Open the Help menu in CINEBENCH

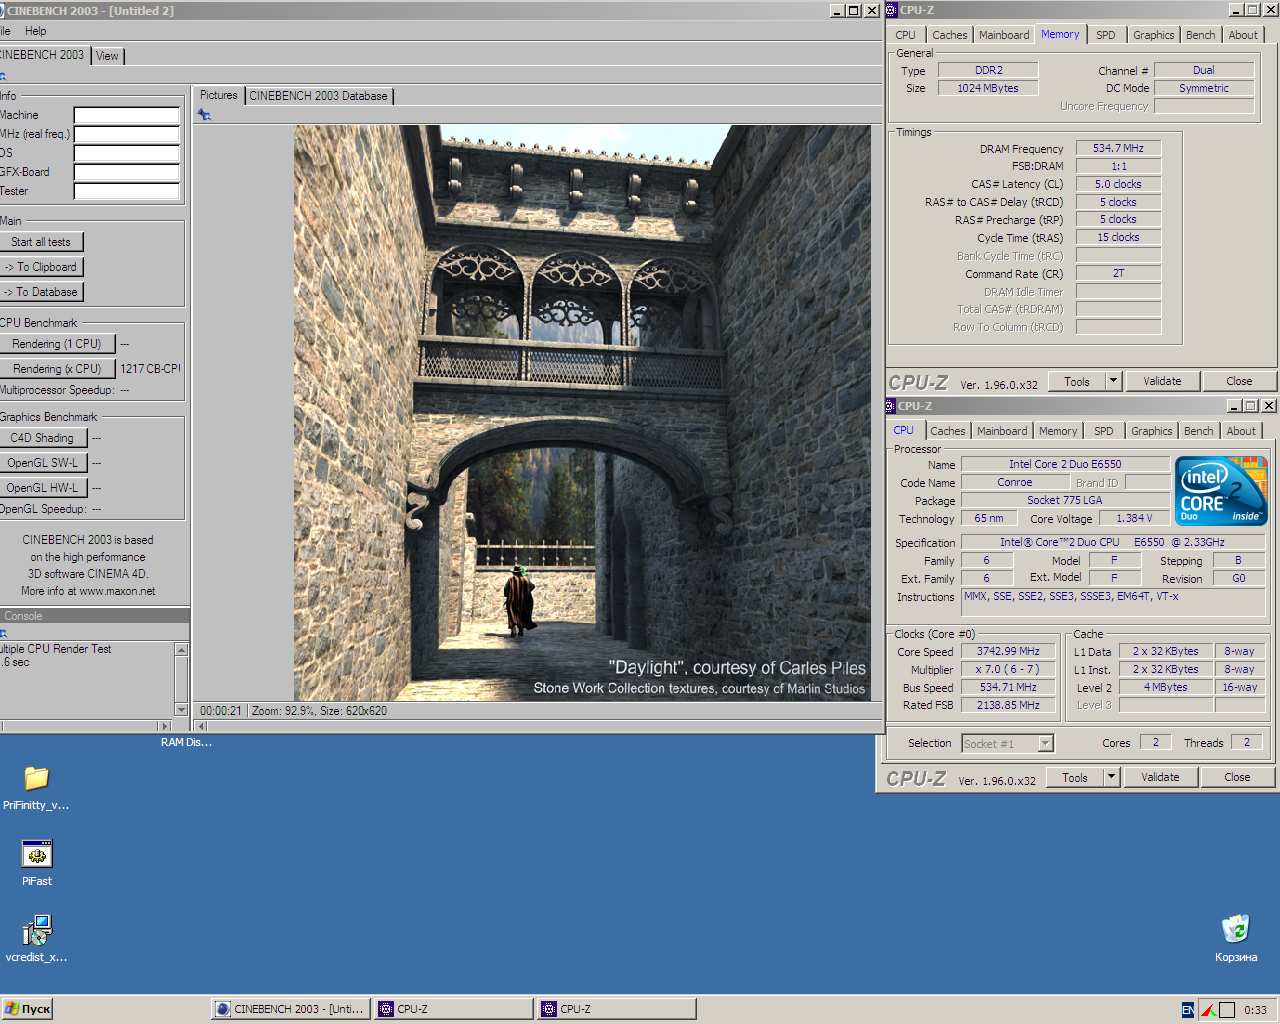coord(35,31)
